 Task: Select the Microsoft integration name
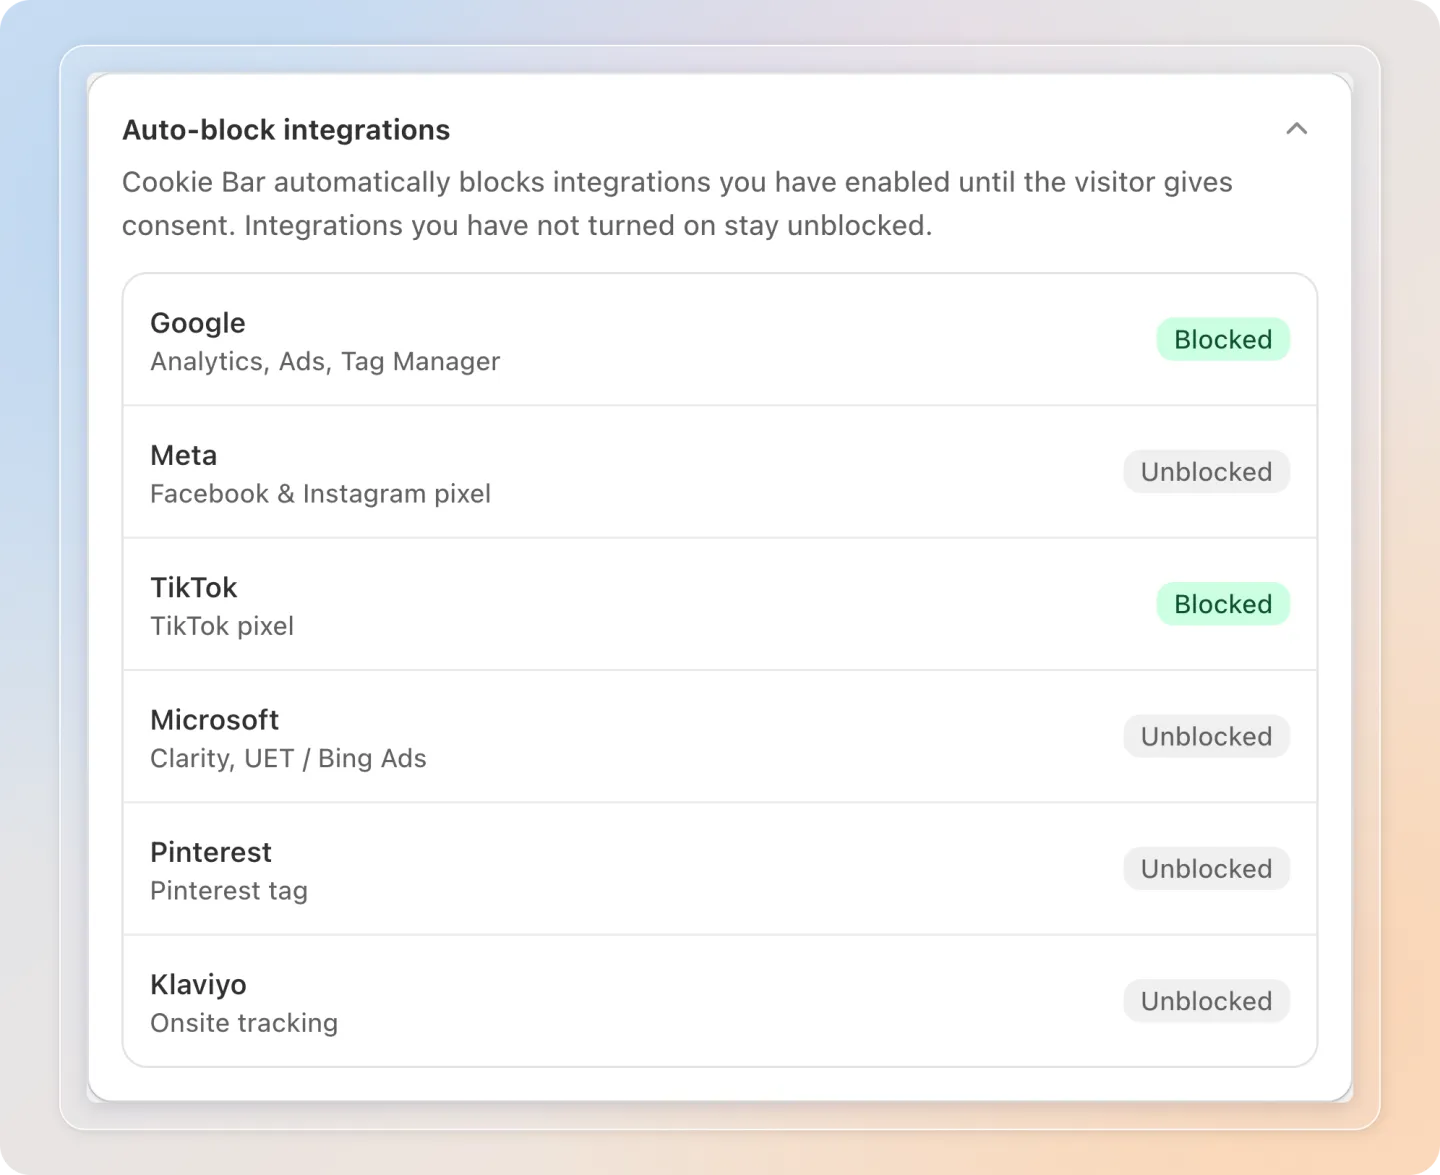pos(215,720)
